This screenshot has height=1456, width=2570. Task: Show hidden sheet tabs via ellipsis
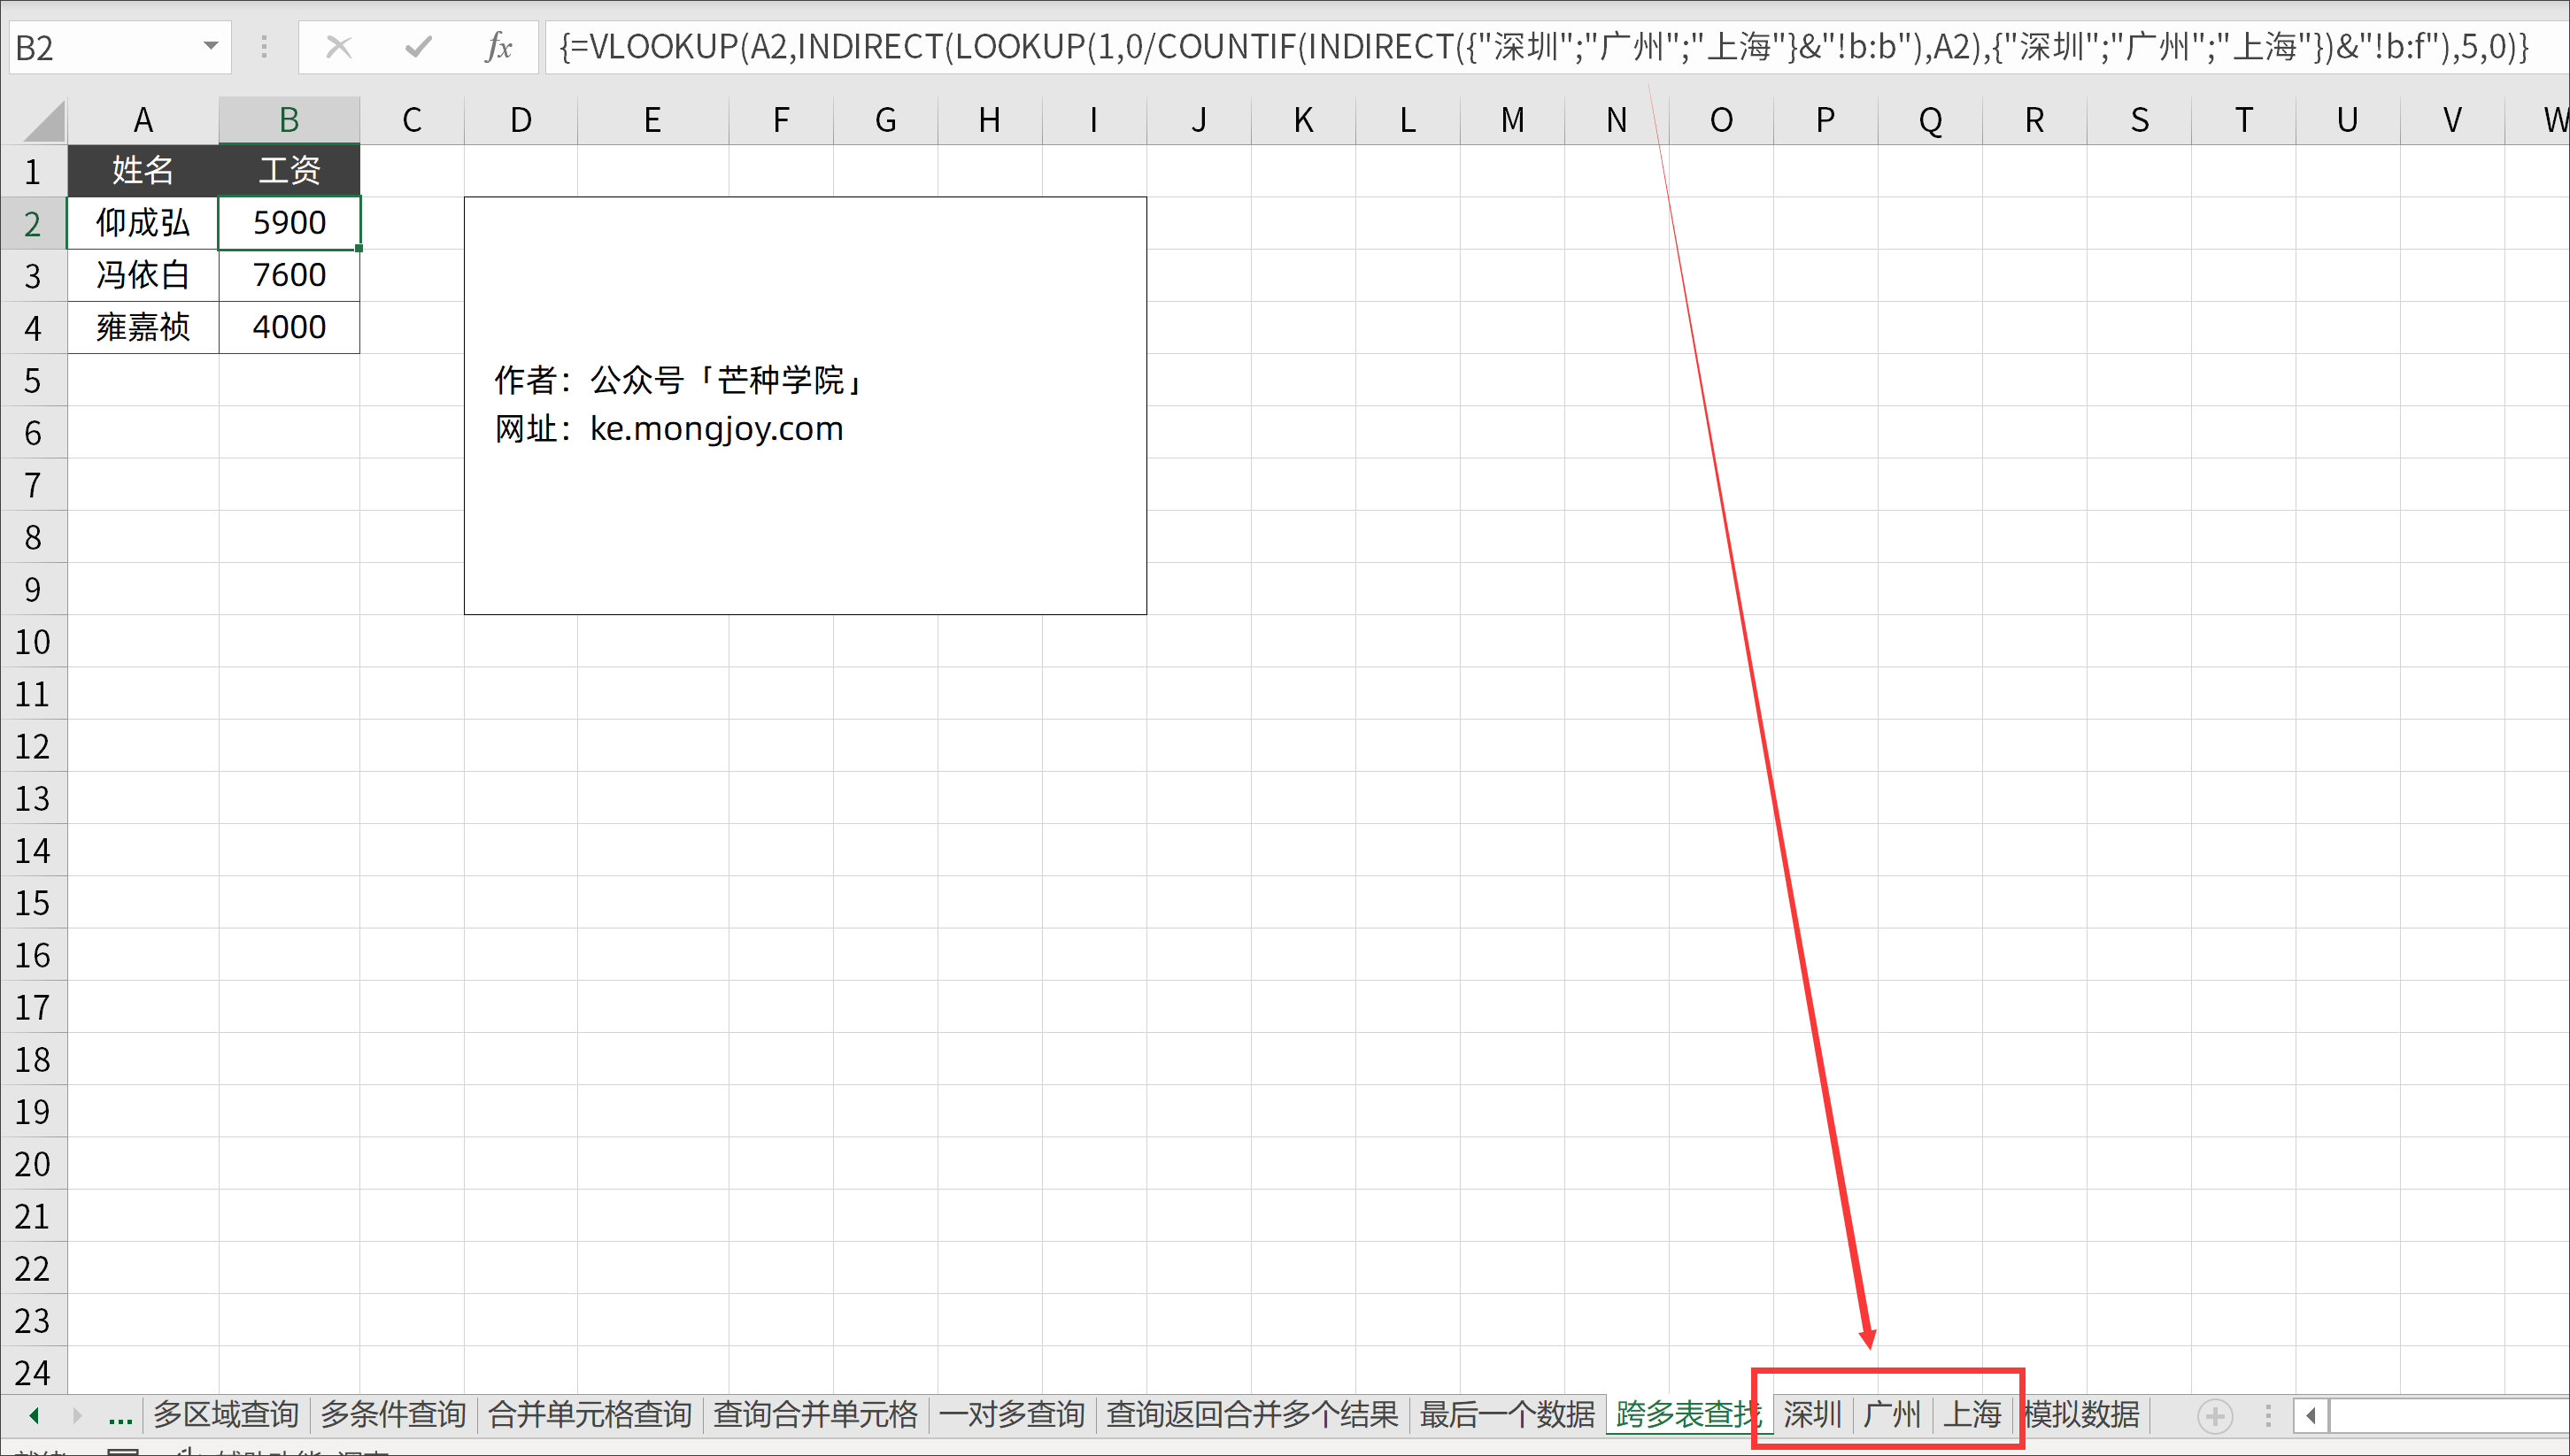pos(120,1416)
